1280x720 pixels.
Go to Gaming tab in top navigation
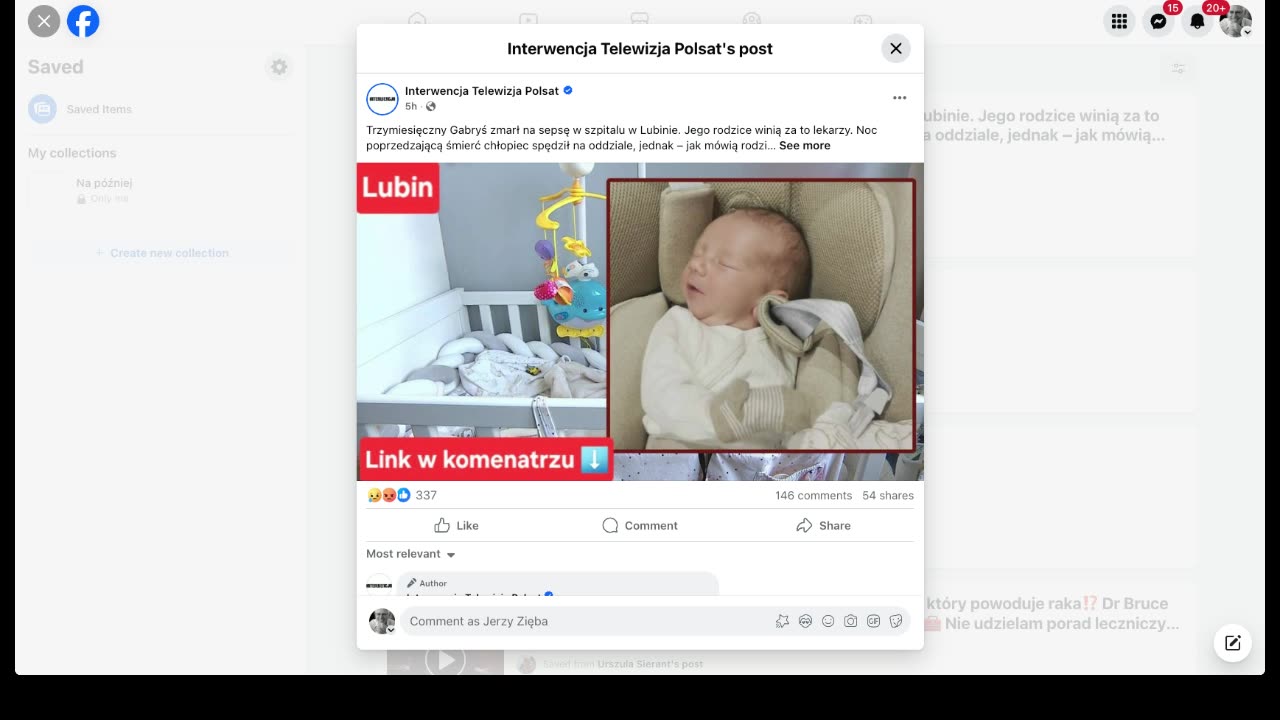tap(863, 19)
